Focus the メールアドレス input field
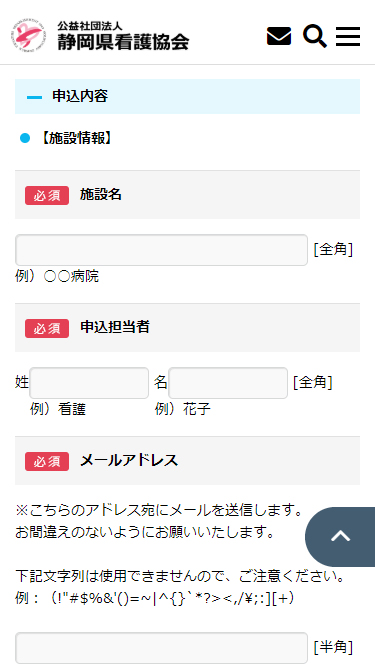Screen dimensions: 375x667 coord(162,648)
